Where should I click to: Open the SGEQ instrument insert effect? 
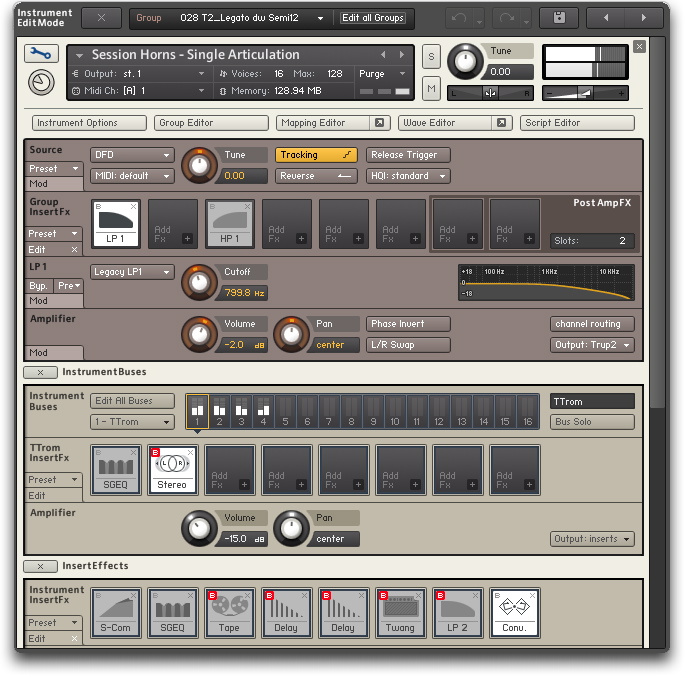point(173,613)
